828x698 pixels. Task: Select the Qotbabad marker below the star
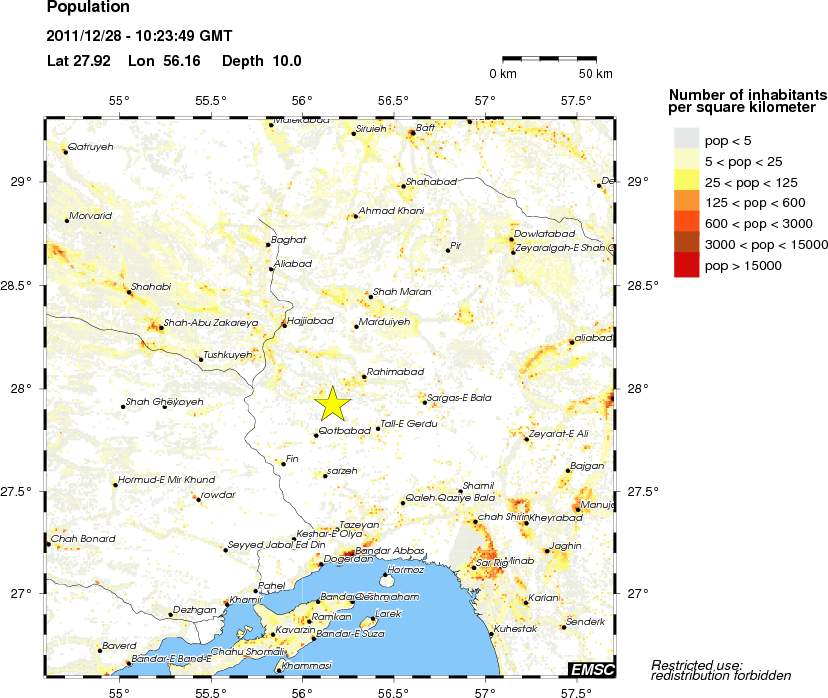coord(316,435)
